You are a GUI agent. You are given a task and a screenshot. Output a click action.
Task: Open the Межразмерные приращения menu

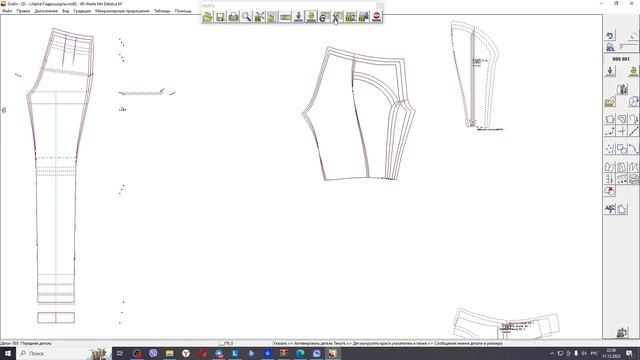pyautogui.click(x=122, y=11)
